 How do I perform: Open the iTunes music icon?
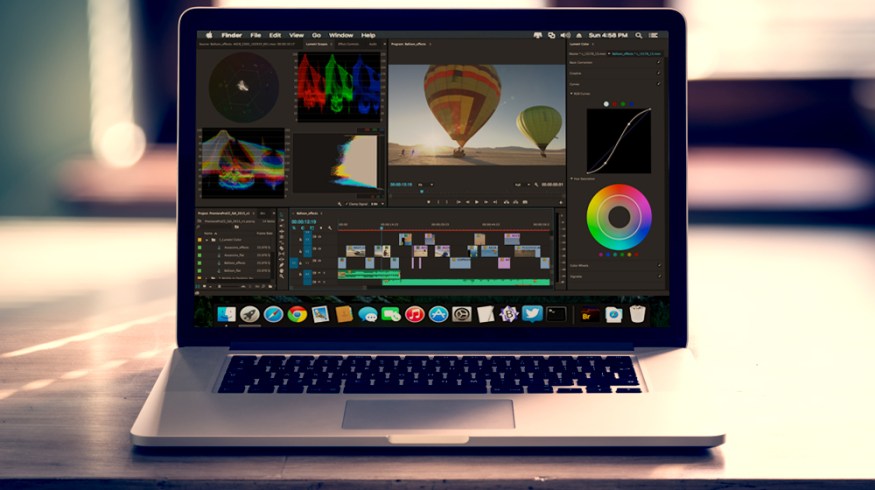(415, 314)
